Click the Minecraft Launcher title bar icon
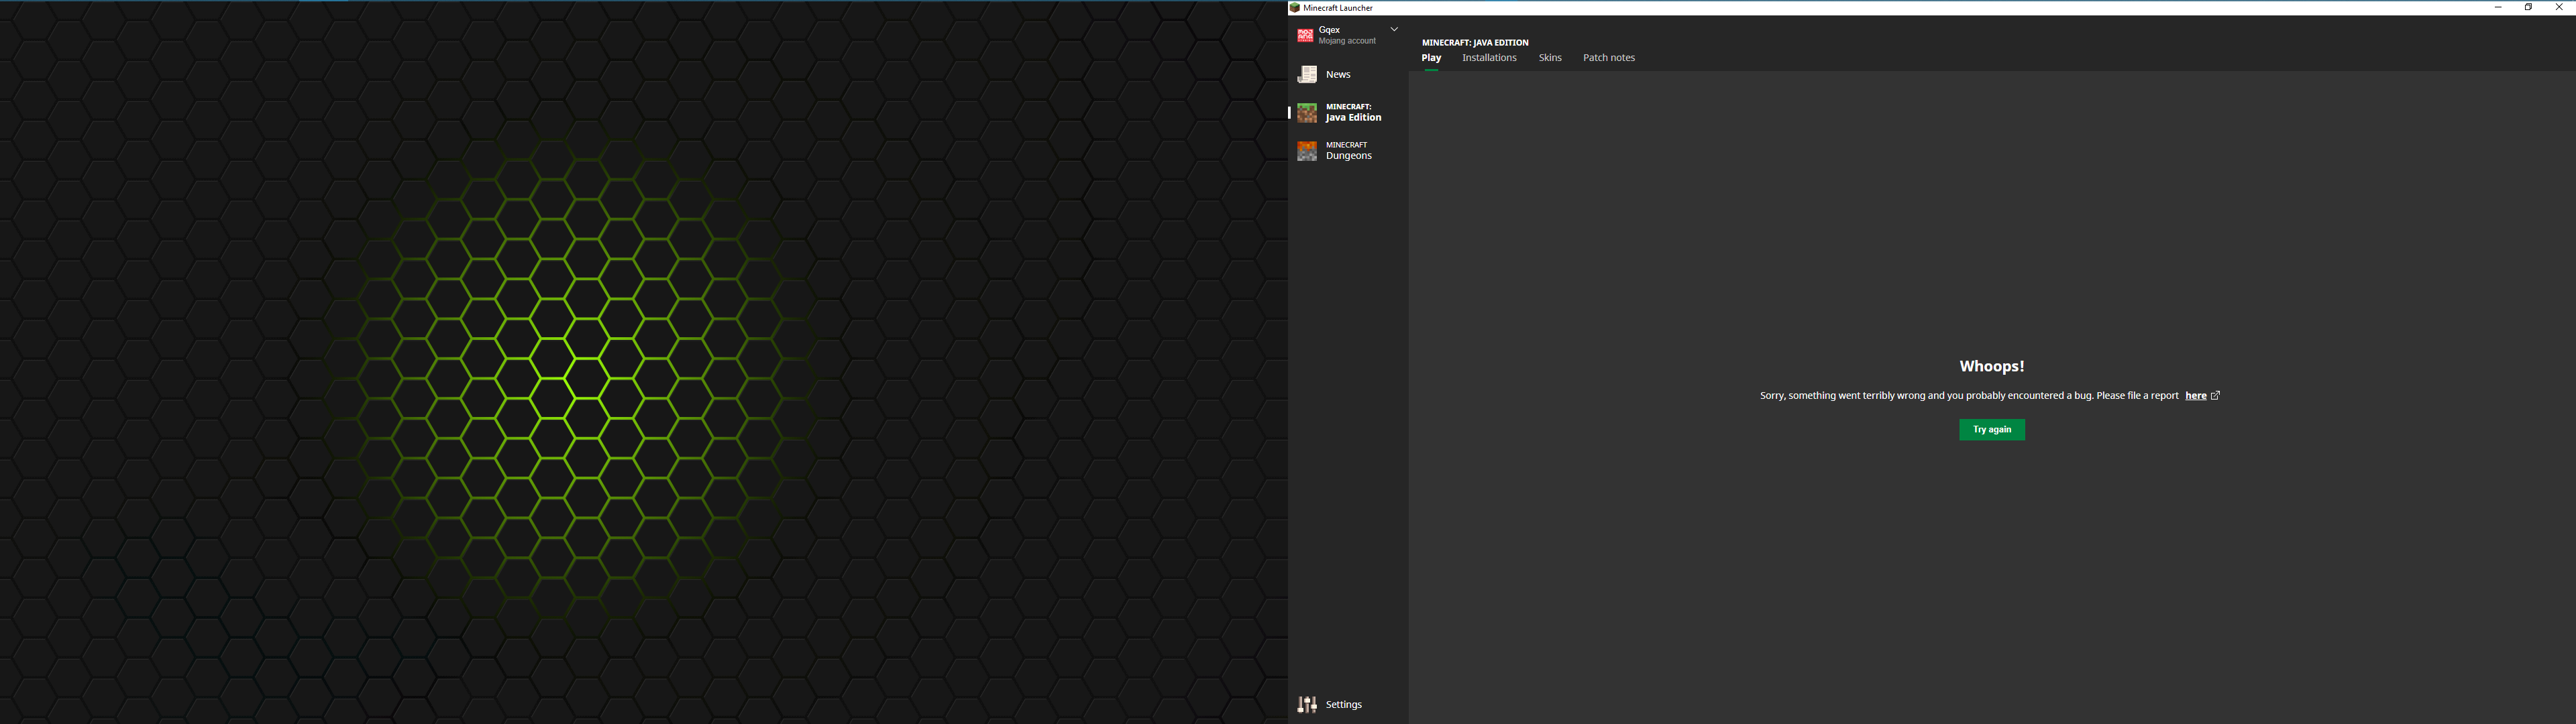The width and height of the screenshot is (2576, 724). pyautogui.click(x=1295, y=8)
